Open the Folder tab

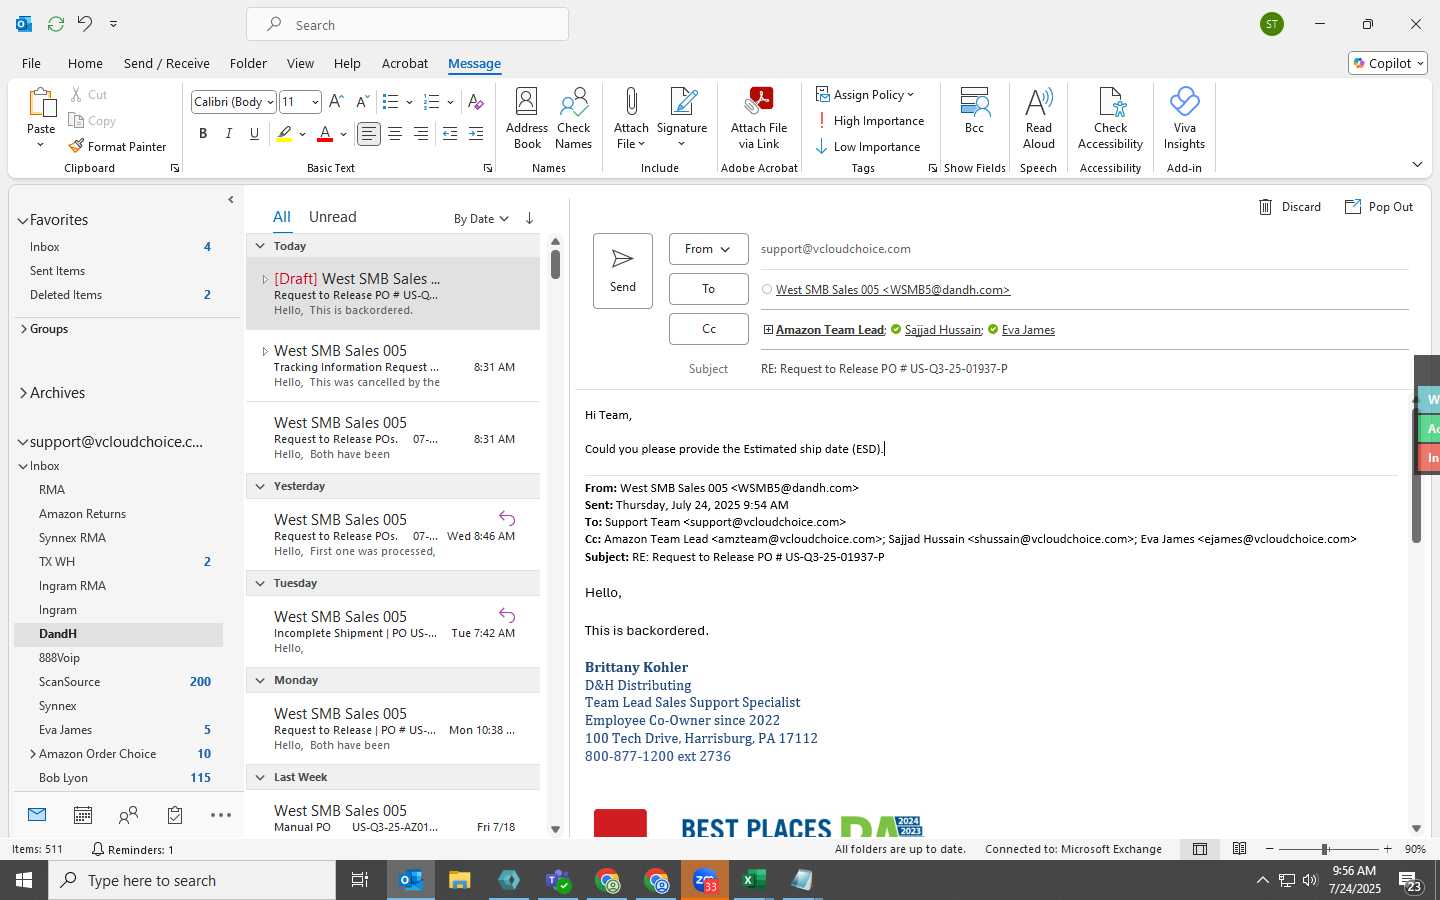[248, 63]
